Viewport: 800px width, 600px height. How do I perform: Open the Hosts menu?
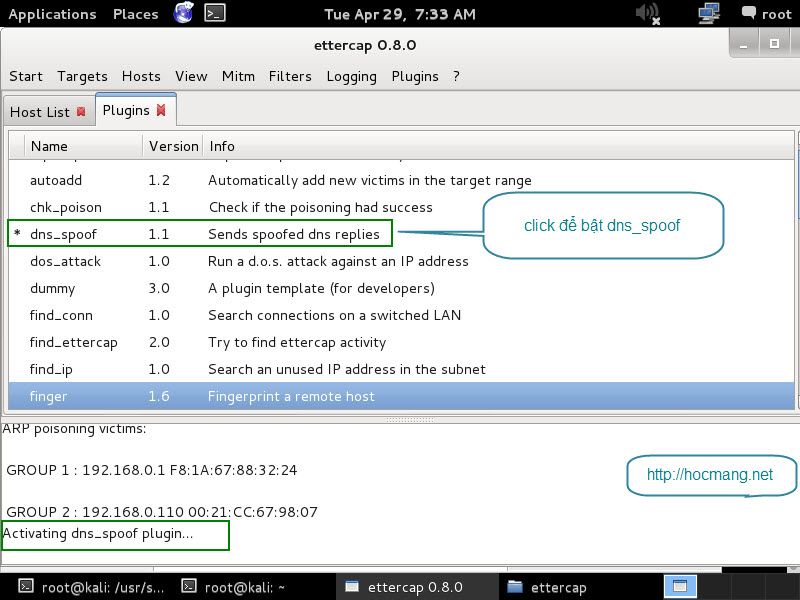coord(141,76)
